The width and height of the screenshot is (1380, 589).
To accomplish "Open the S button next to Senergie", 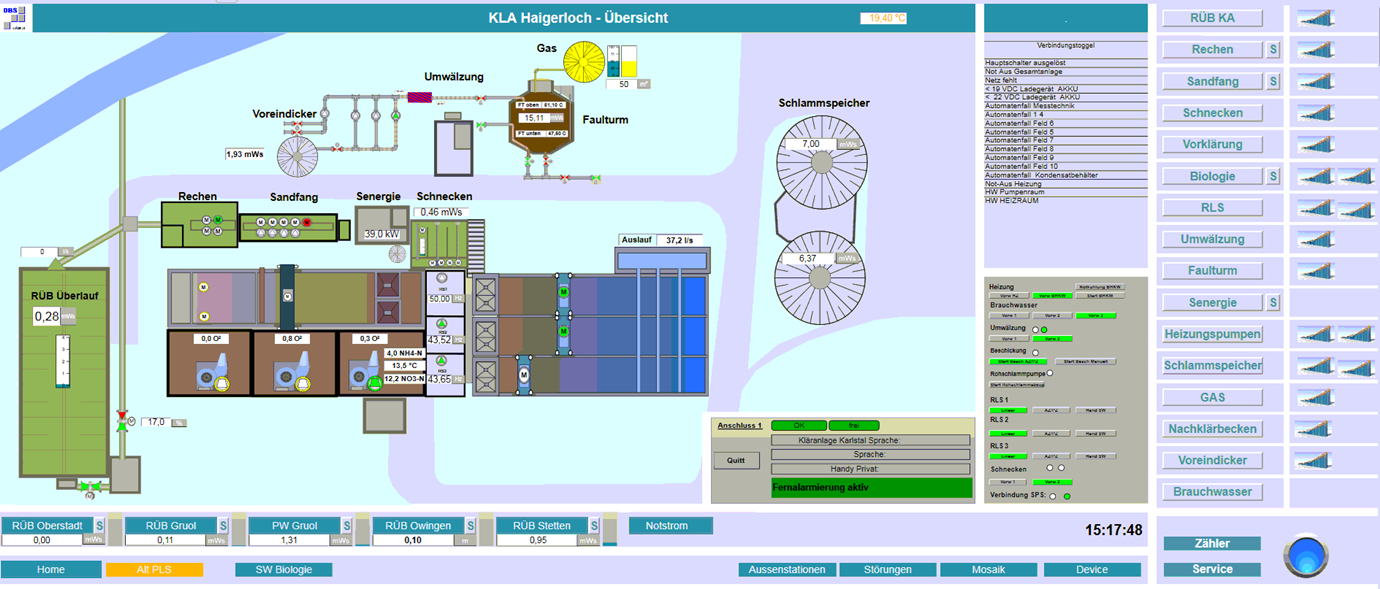I will pyautogui.click(x=1273, y=302).
